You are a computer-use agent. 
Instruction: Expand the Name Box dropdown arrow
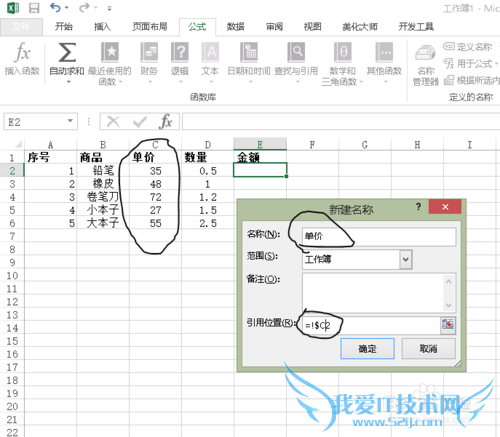pyautogui.click(x=70, y=121)
